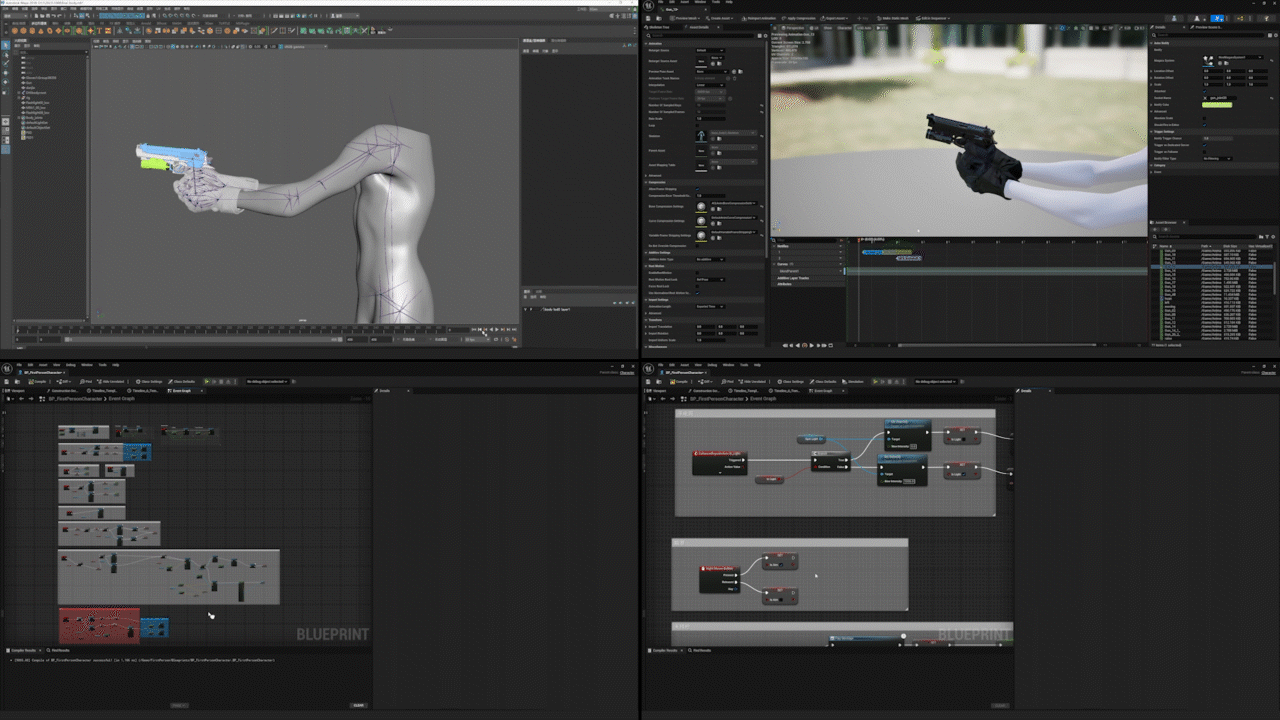
Task: Click the Skeleton asset thumbnail in Asset Details
Action: (x=701, y=136)
